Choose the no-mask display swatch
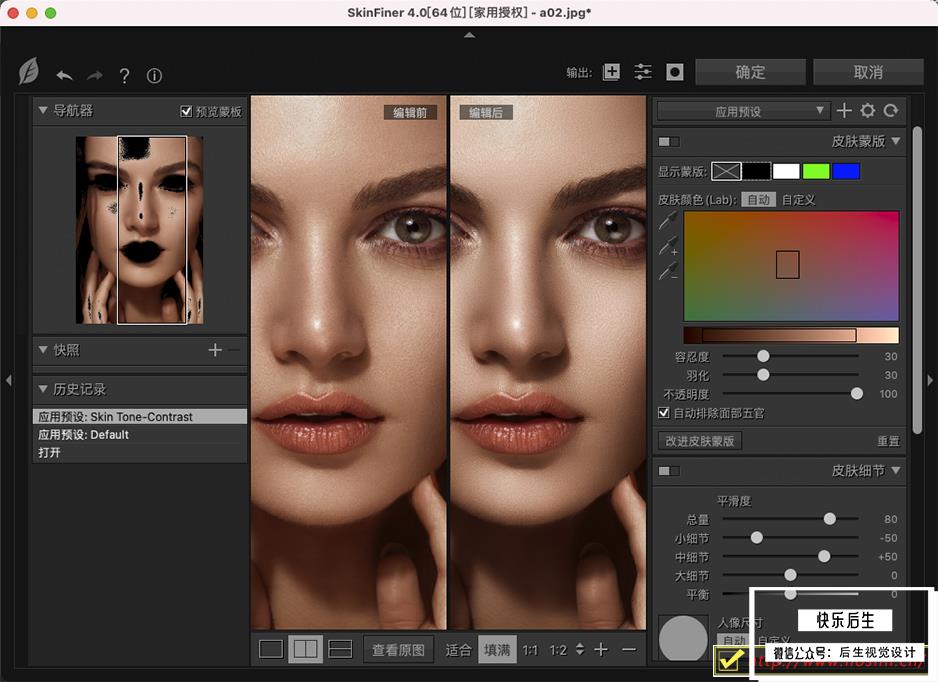Image resolution: width=938 pixels, height=682 pixels. (x=726, y=172)
